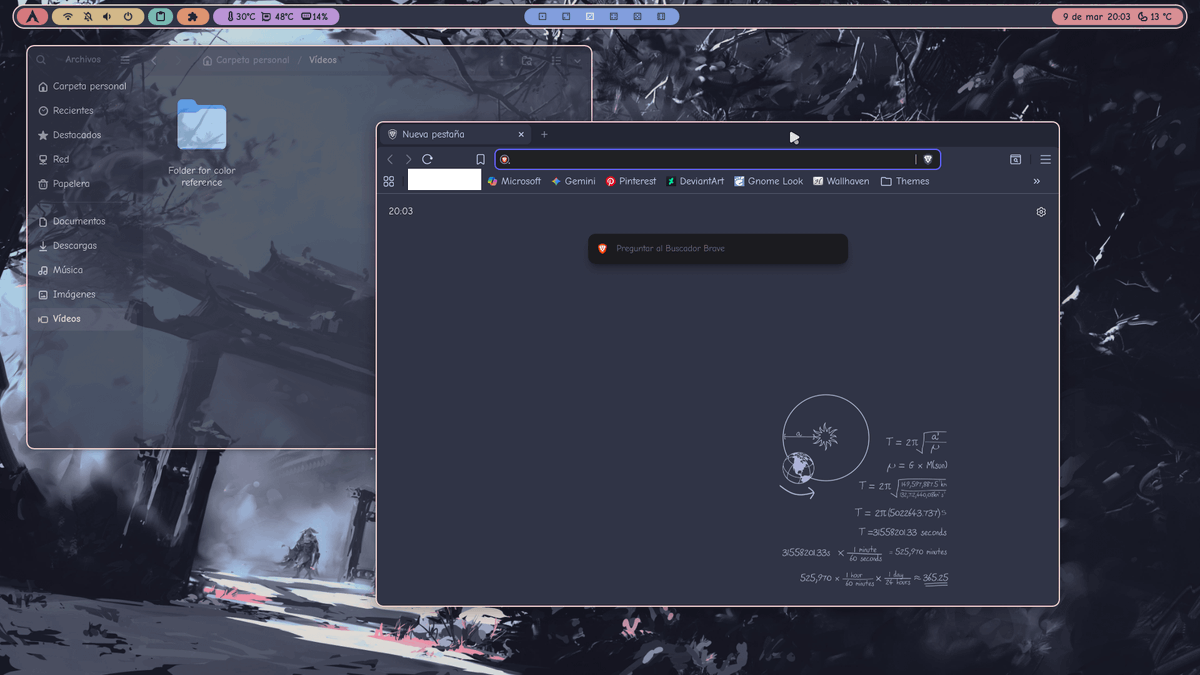Open new tab page settings gear

(x=1041, y=212)
